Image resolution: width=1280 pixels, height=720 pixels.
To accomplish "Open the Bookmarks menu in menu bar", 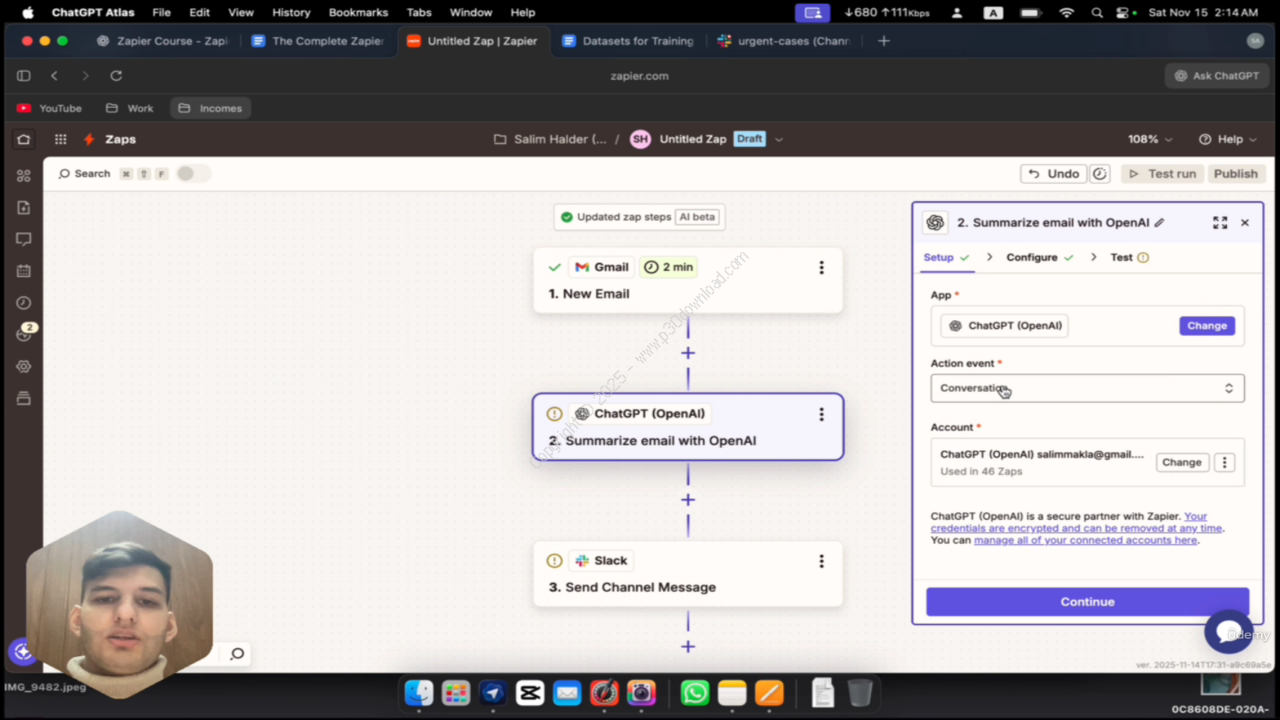I will coord(358,12).
